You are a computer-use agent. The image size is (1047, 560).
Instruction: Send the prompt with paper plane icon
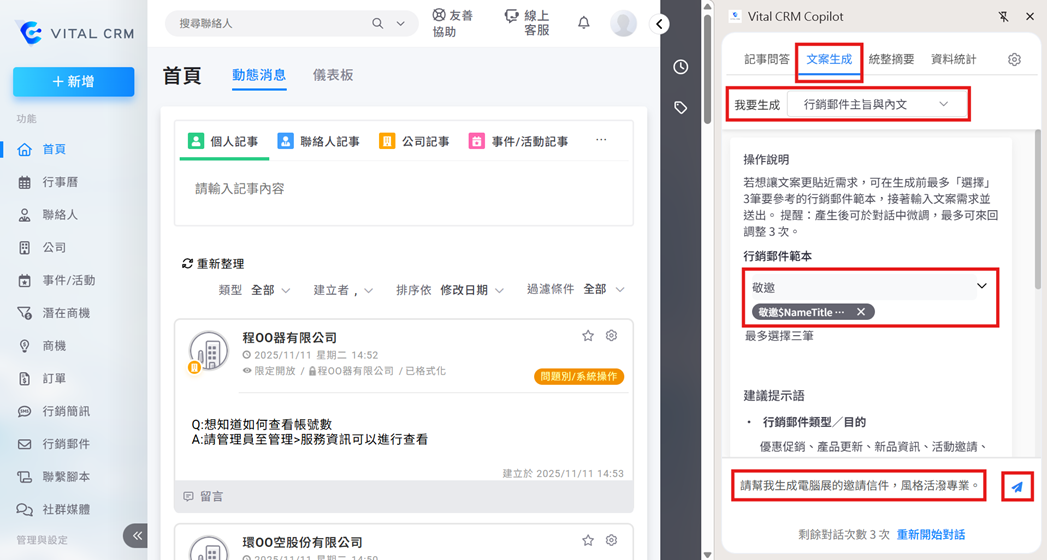[x=1016, y=487]
